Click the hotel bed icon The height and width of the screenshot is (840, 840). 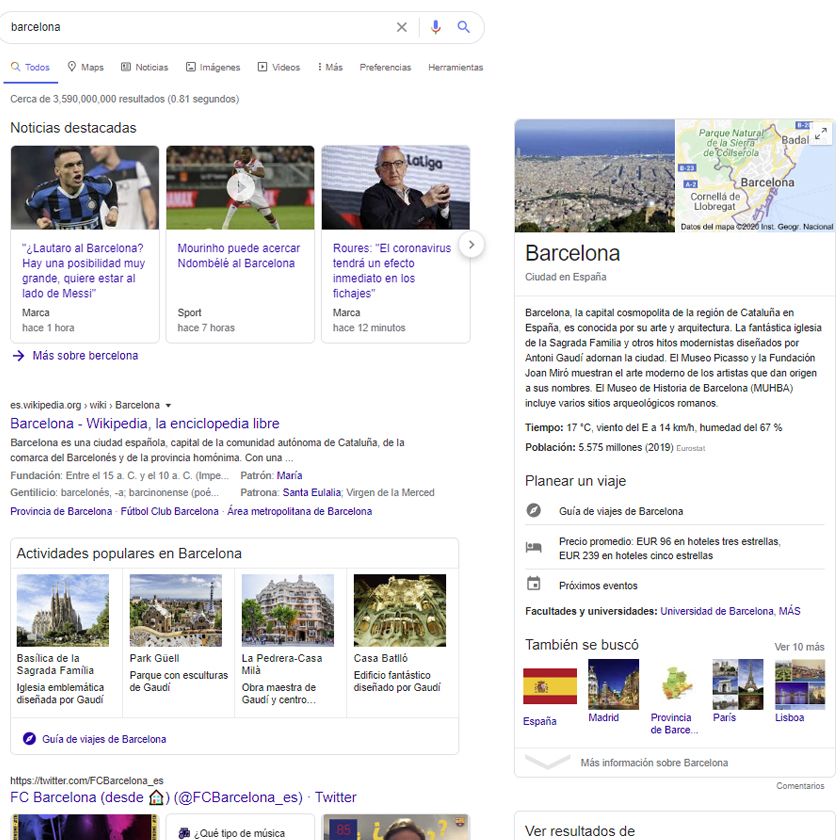tap(534, 548)
